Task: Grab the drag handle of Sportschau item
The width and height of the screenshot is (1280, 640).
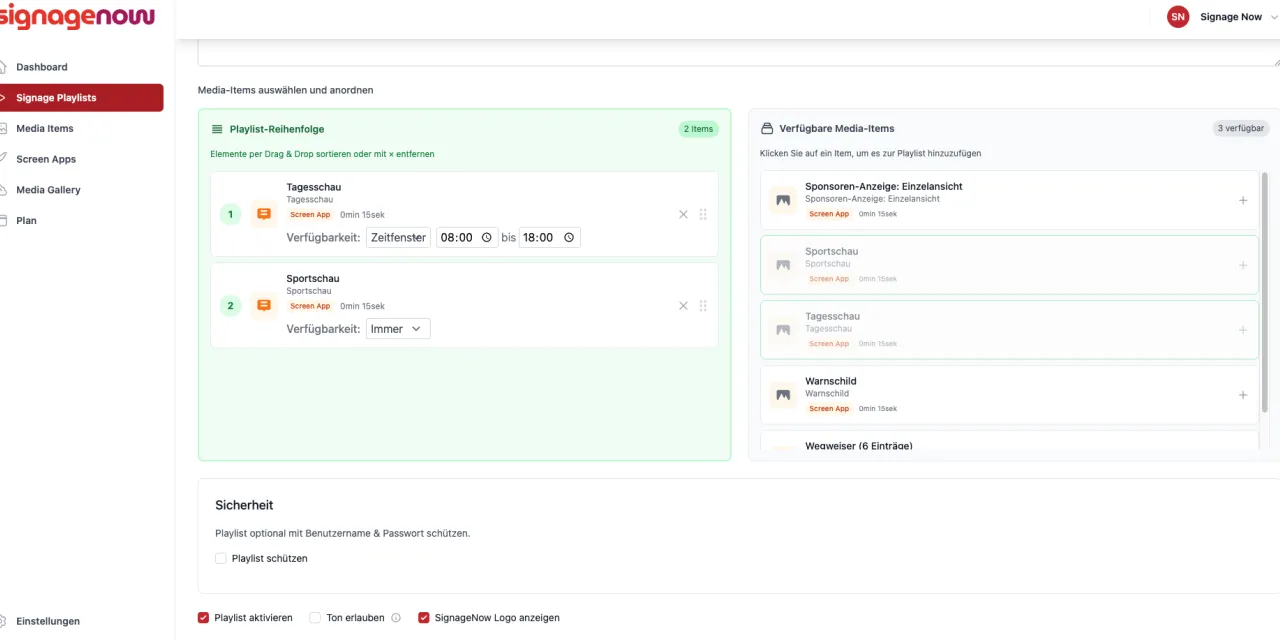Action: pyautogui.click(x=703, y=306)
